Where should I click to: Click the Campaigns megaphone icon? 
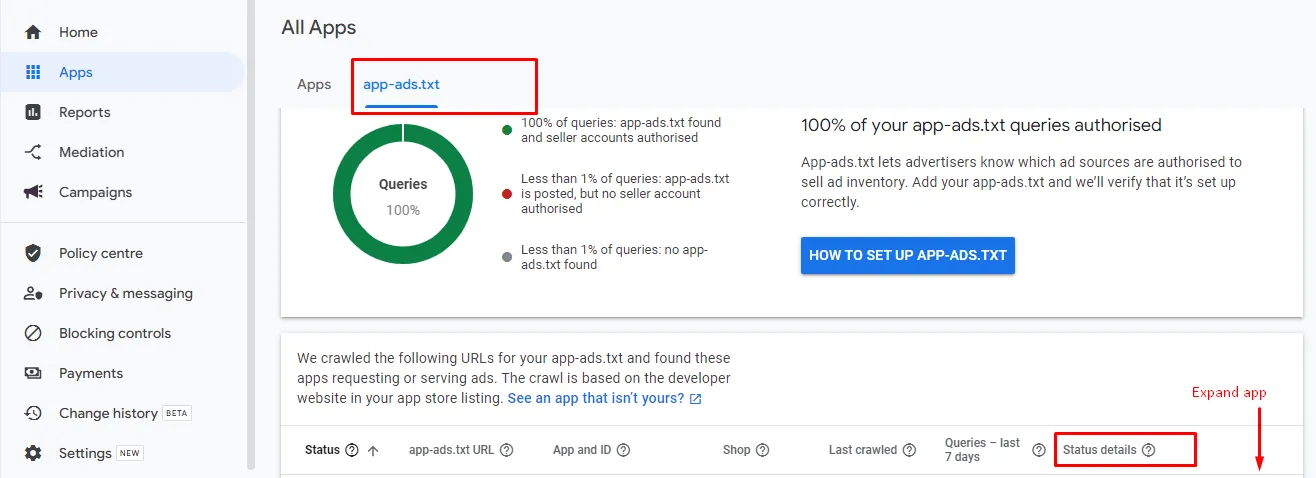pos(33,192)
